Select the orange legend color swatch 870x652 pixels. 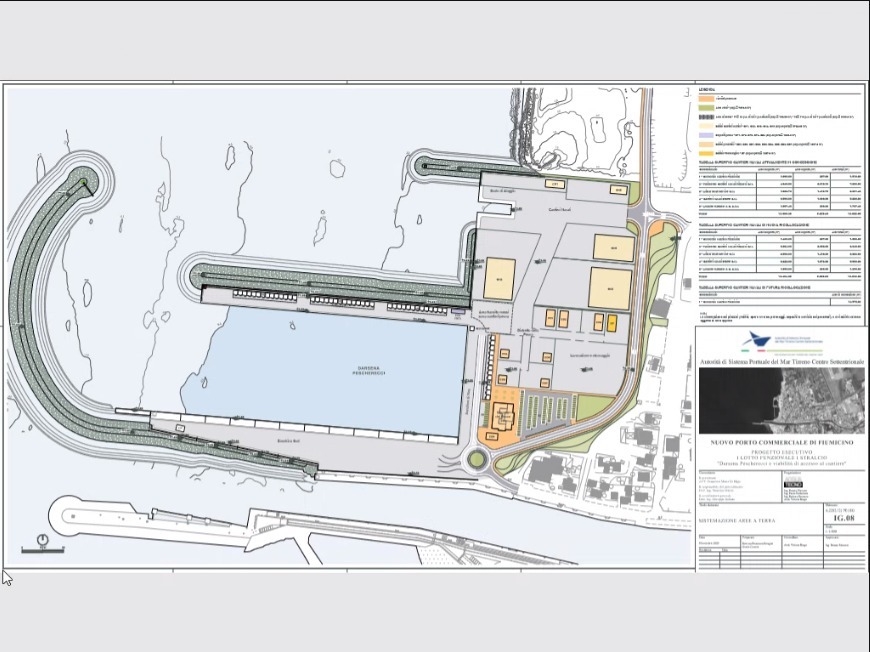tap(705, 99)
